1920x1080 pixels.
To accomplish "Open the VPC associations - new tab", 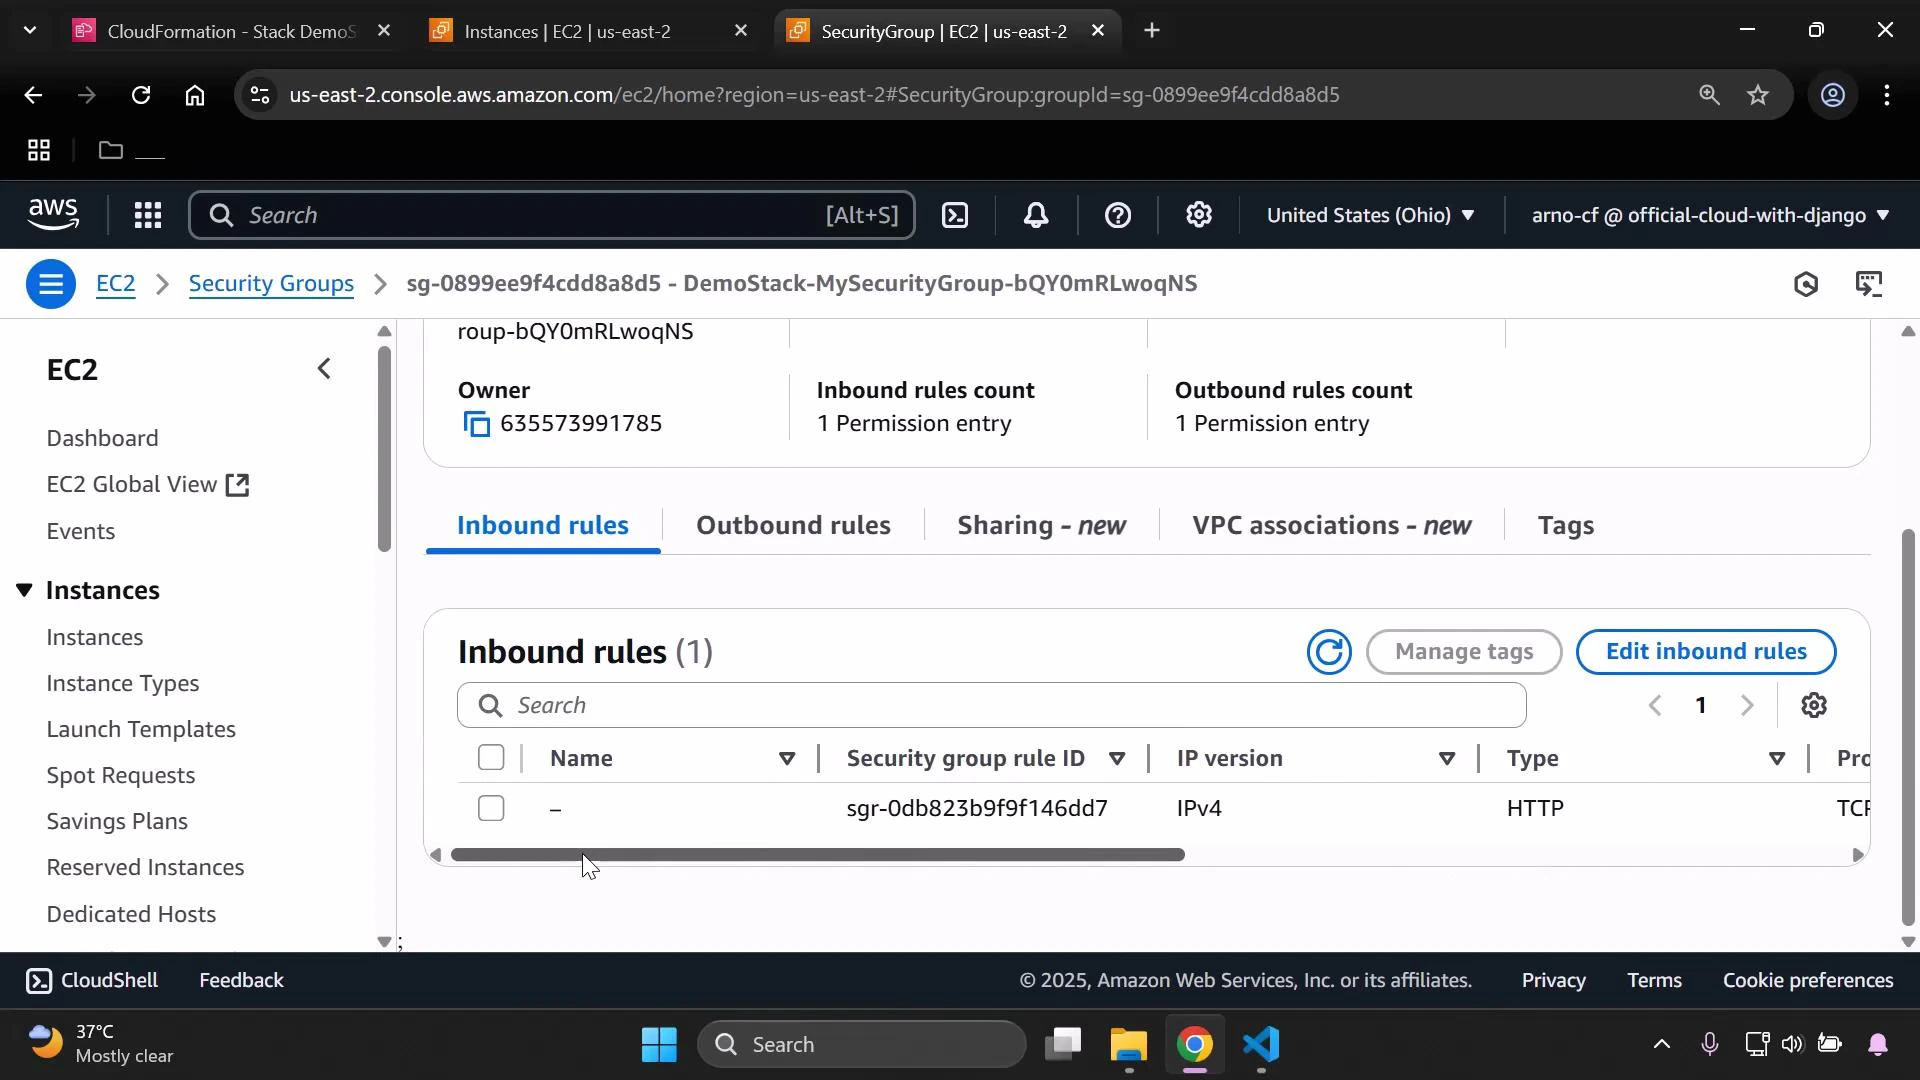I will (x=1331, y=525).
